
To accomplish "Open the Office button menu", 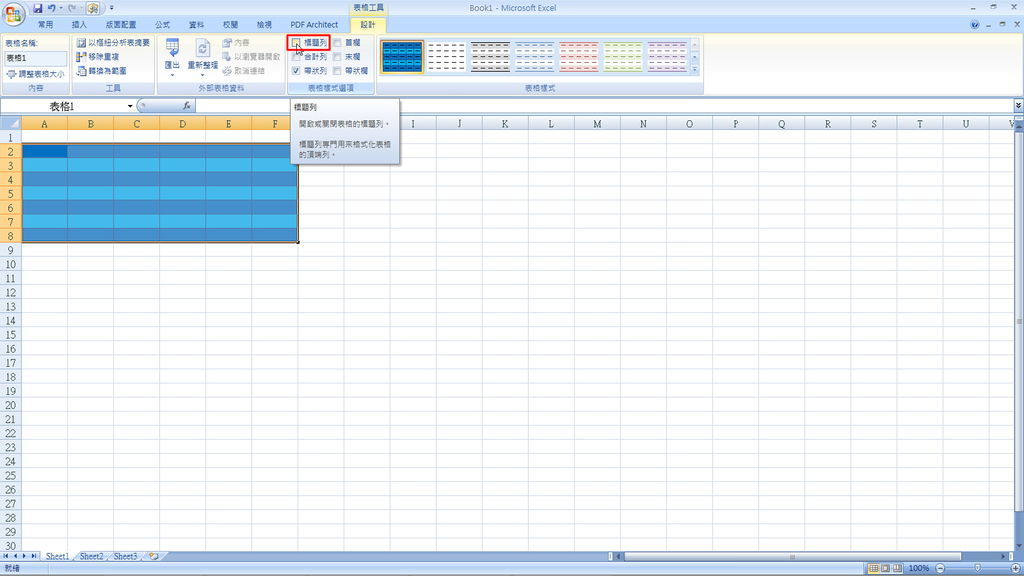I will point(14,13).
